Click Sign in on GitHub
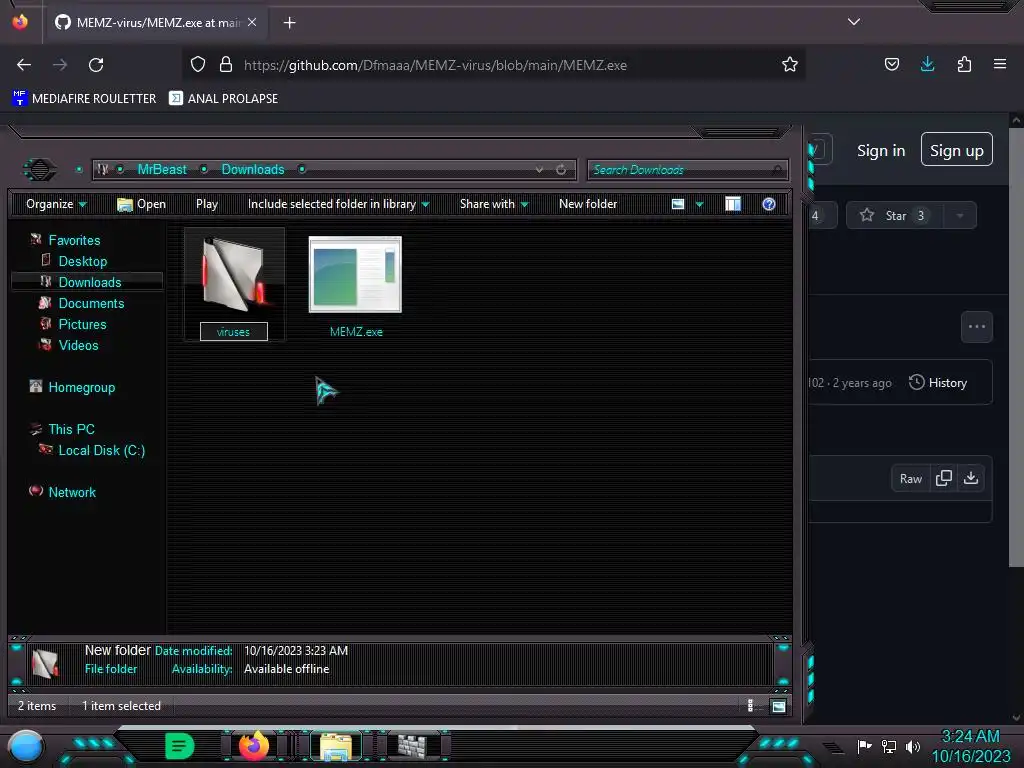 click(881, 151)
